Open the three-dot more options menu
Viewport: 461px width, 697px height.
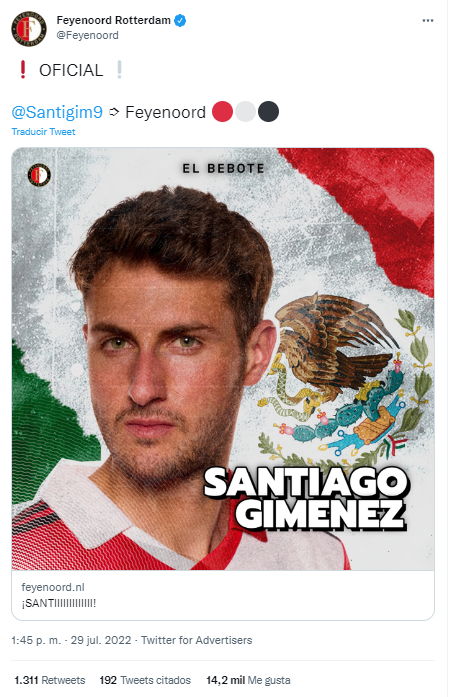coord(428,20)
